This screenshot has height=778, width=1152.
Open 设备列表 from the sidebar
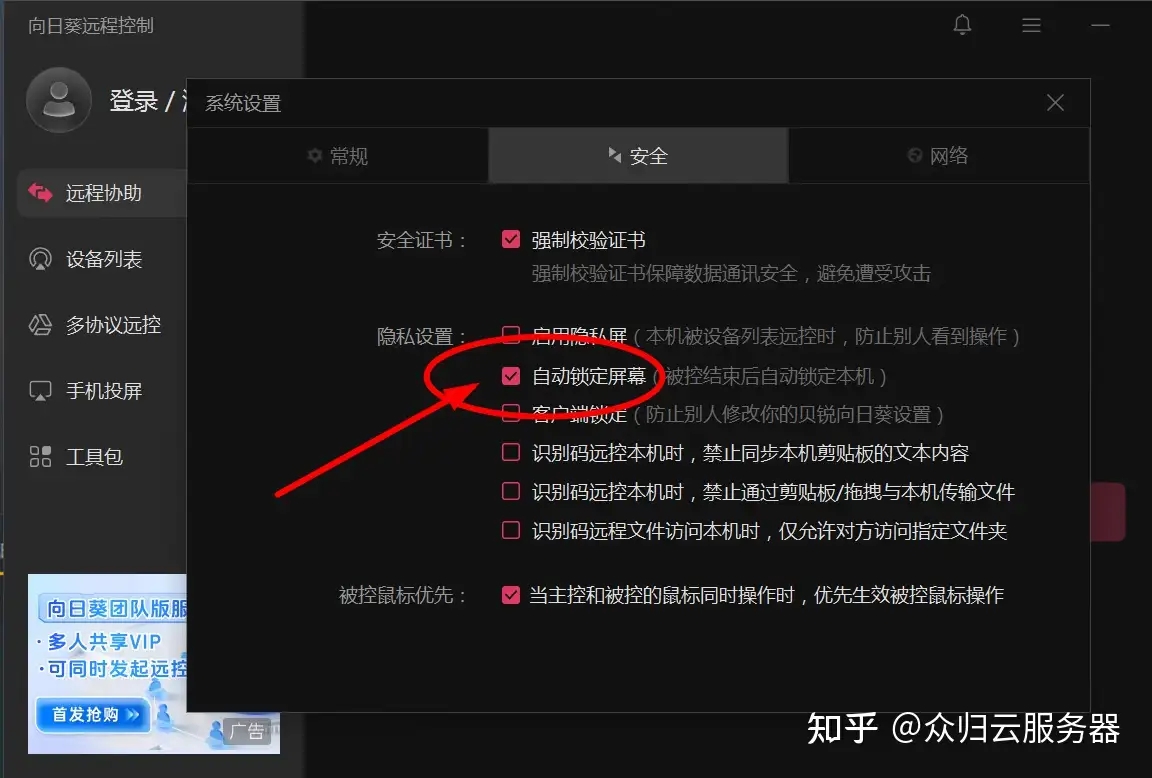[x=103, y=260]
